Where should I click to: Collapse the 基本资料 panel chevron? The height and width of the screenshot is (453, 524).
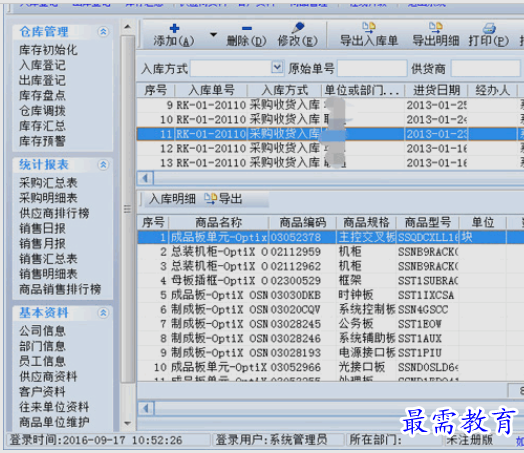click(x=103, y=313)
